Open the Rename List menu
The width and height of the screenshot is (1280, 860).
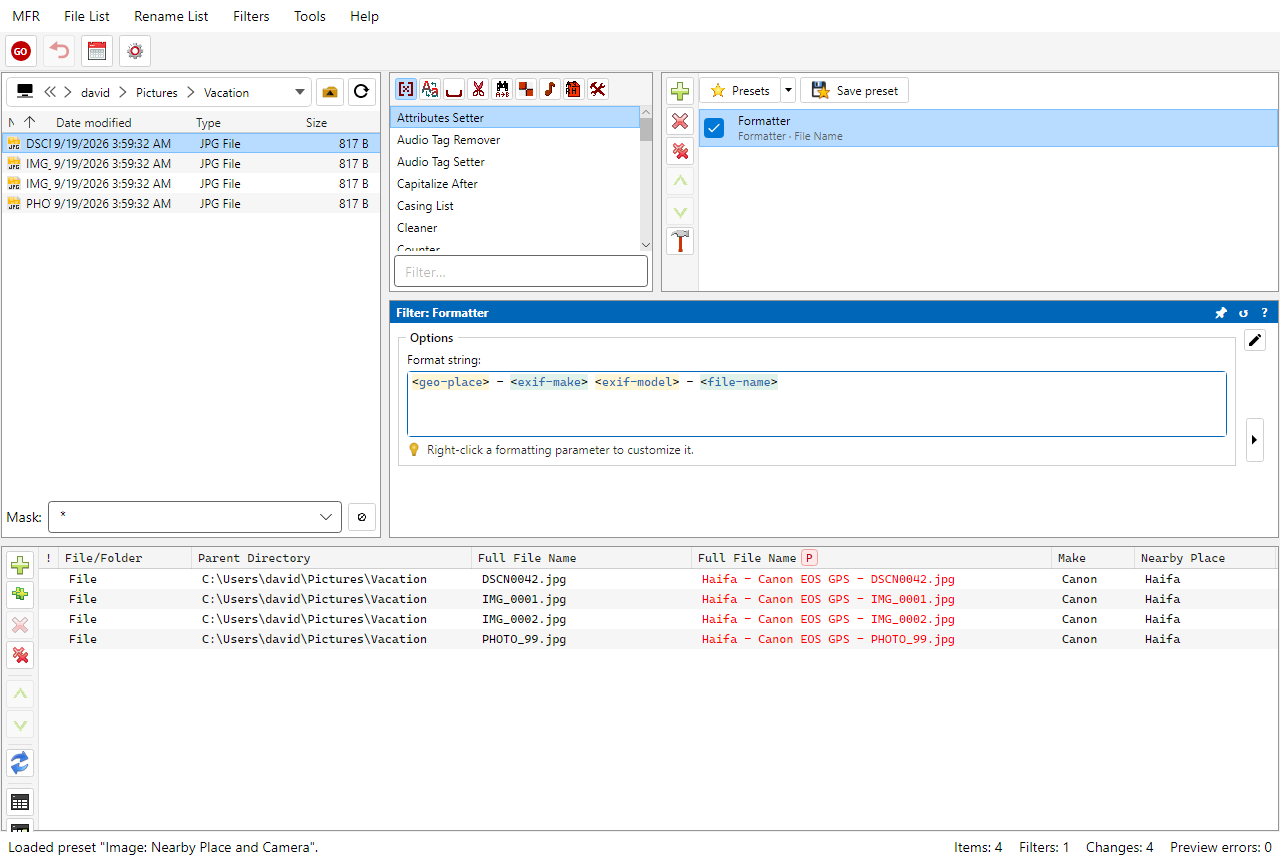click(x=171, y=16)
